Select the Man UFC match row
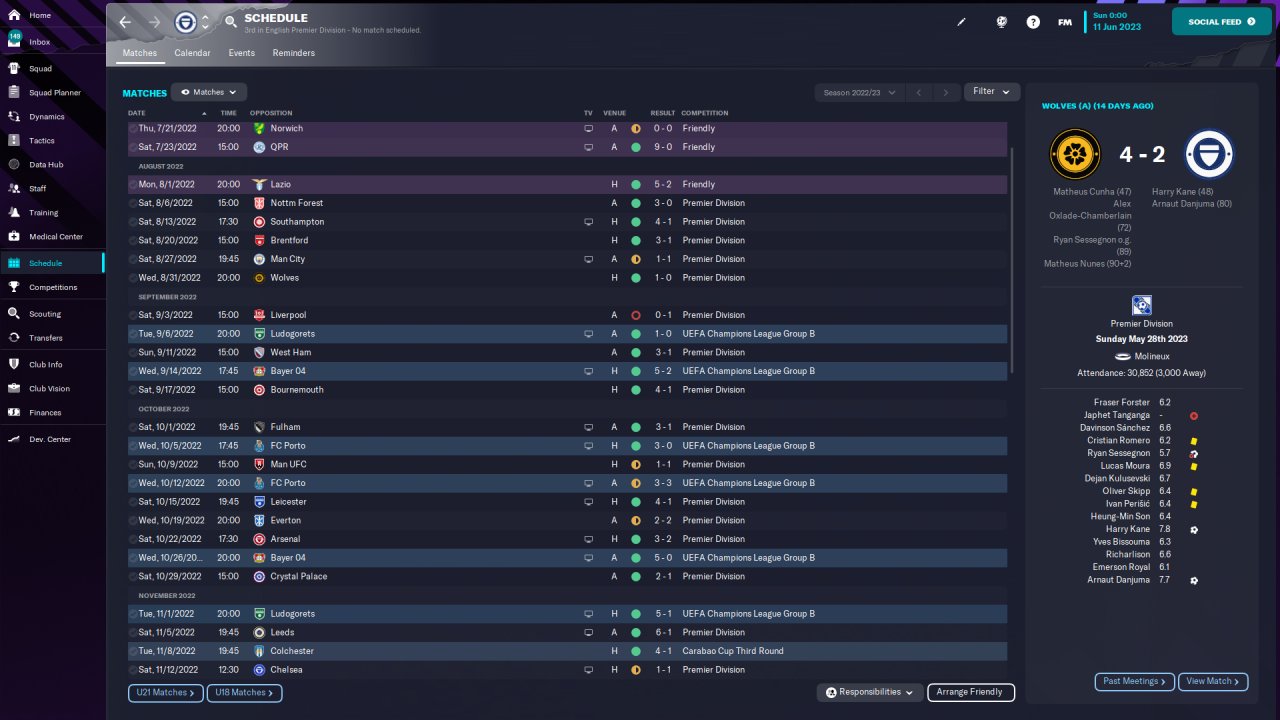 tap(567, 465)
